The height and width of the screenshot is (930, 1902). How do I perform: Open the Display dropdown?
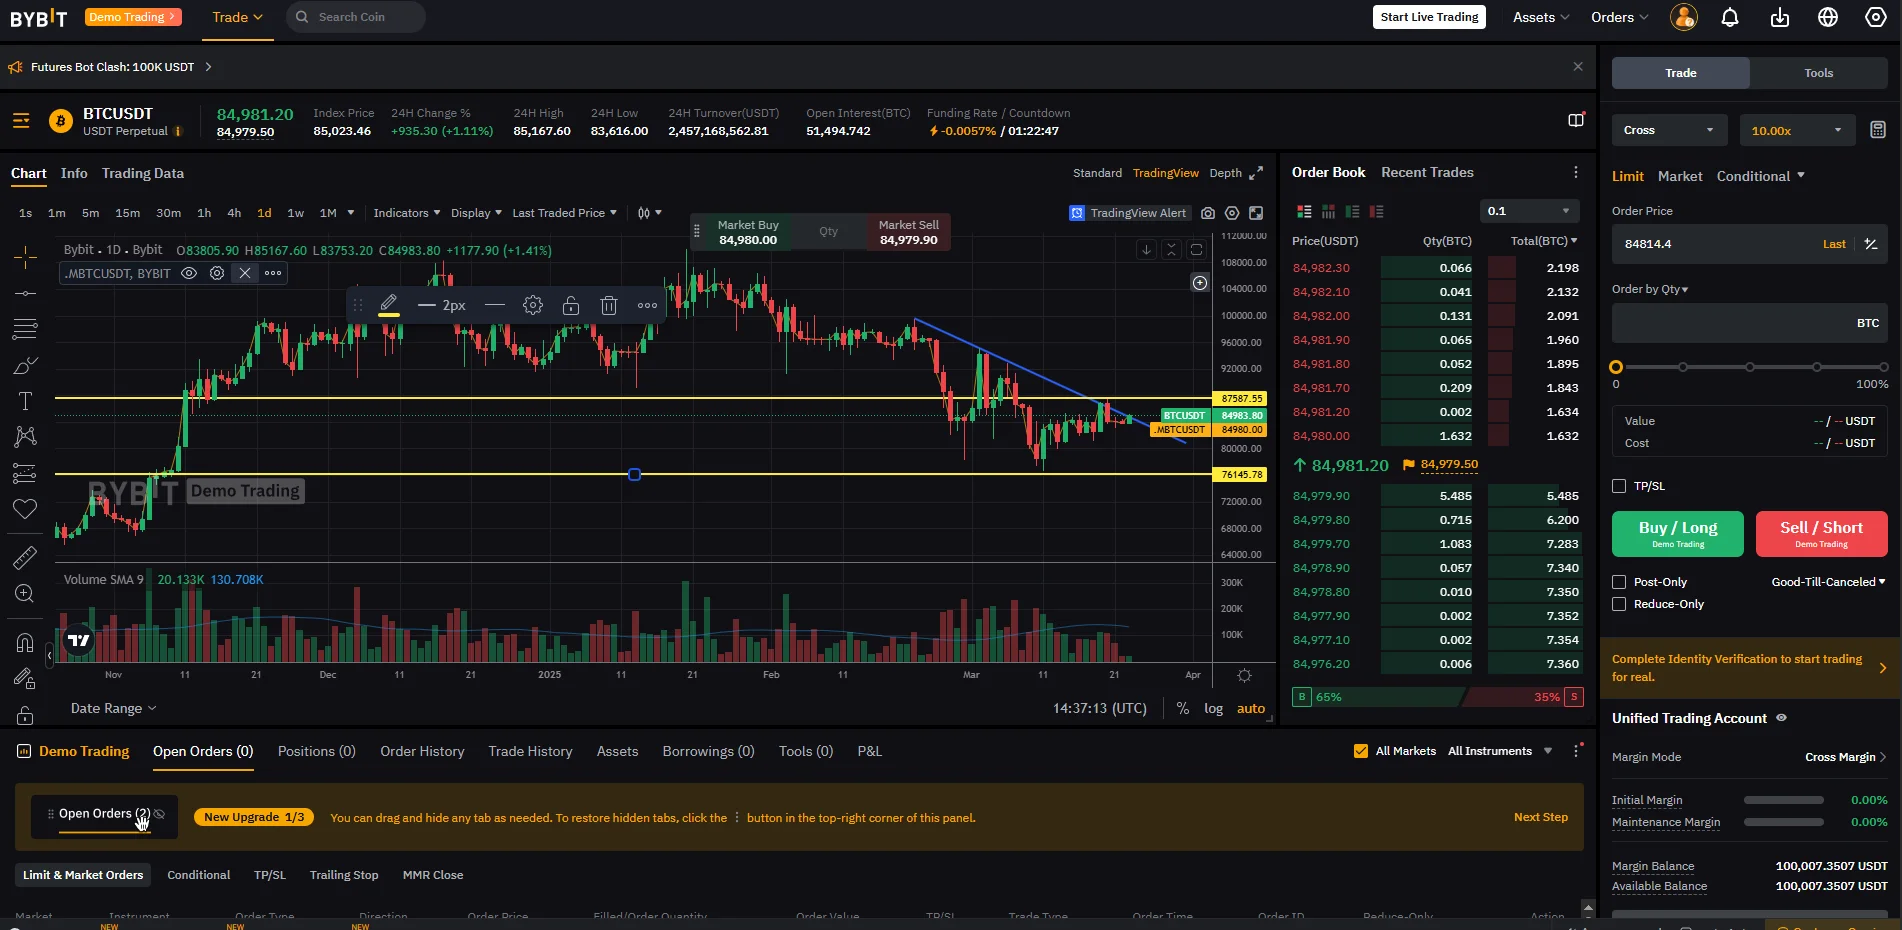[x=477, y=213]
